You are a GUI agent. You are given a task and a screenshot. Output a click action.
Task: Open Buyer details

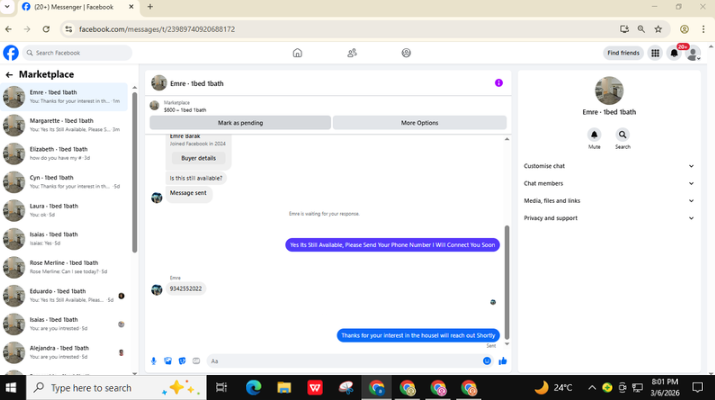pos(198,158)
